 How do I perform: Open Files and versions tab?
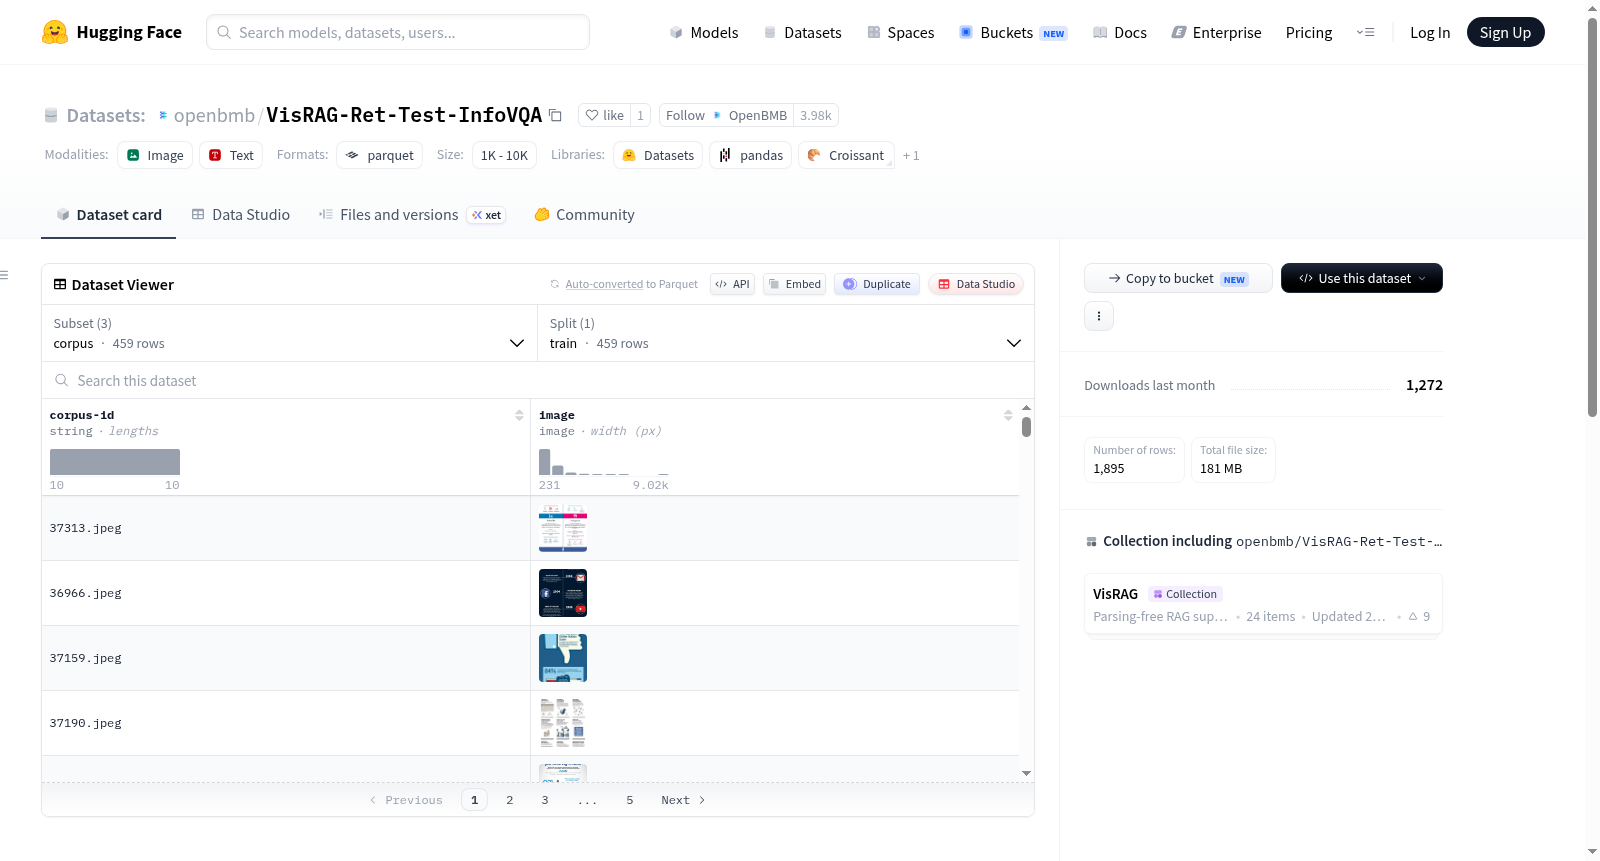pos(411,214)
